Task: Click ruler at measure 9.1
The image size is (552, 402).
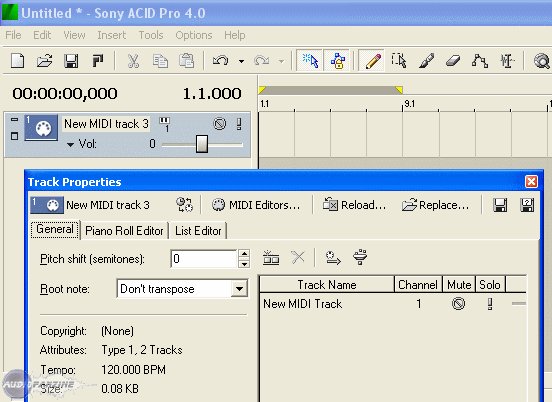Action: [409, 104]
